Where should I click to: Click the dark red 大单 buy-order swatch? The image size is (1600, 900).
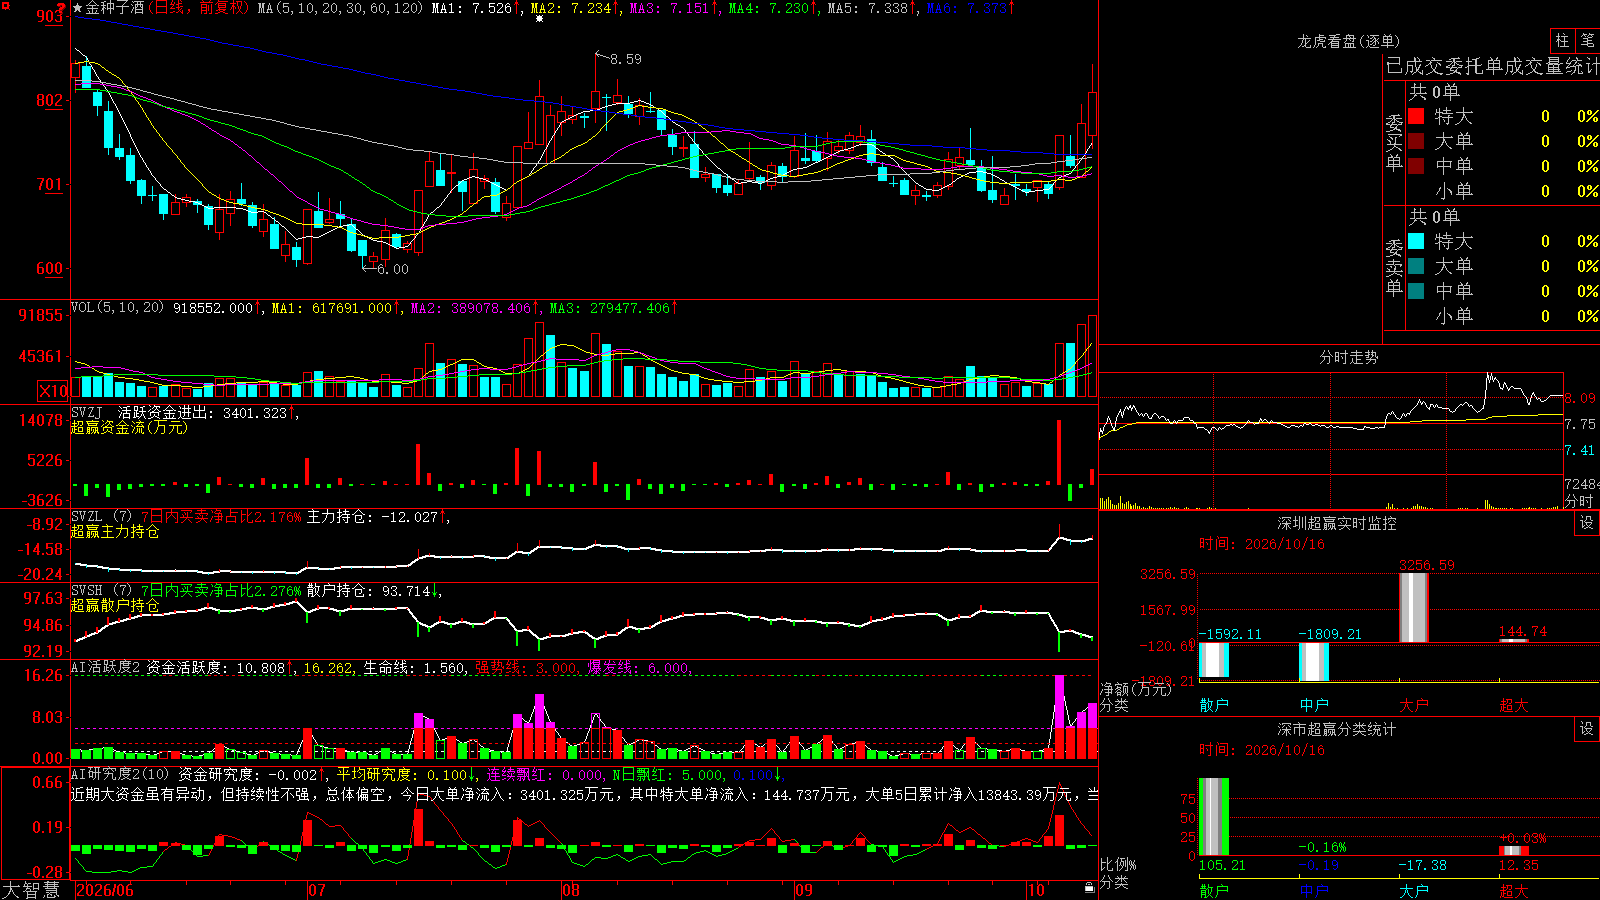coord(1416,141)
